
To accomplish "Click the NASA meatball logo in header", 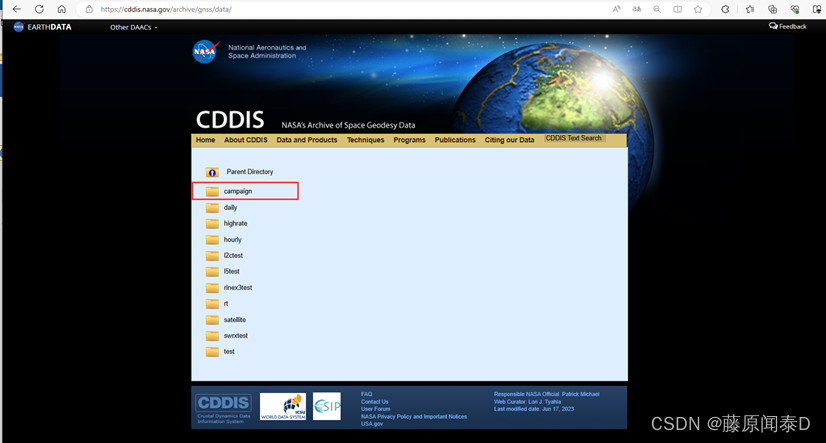I will (205, 52).
